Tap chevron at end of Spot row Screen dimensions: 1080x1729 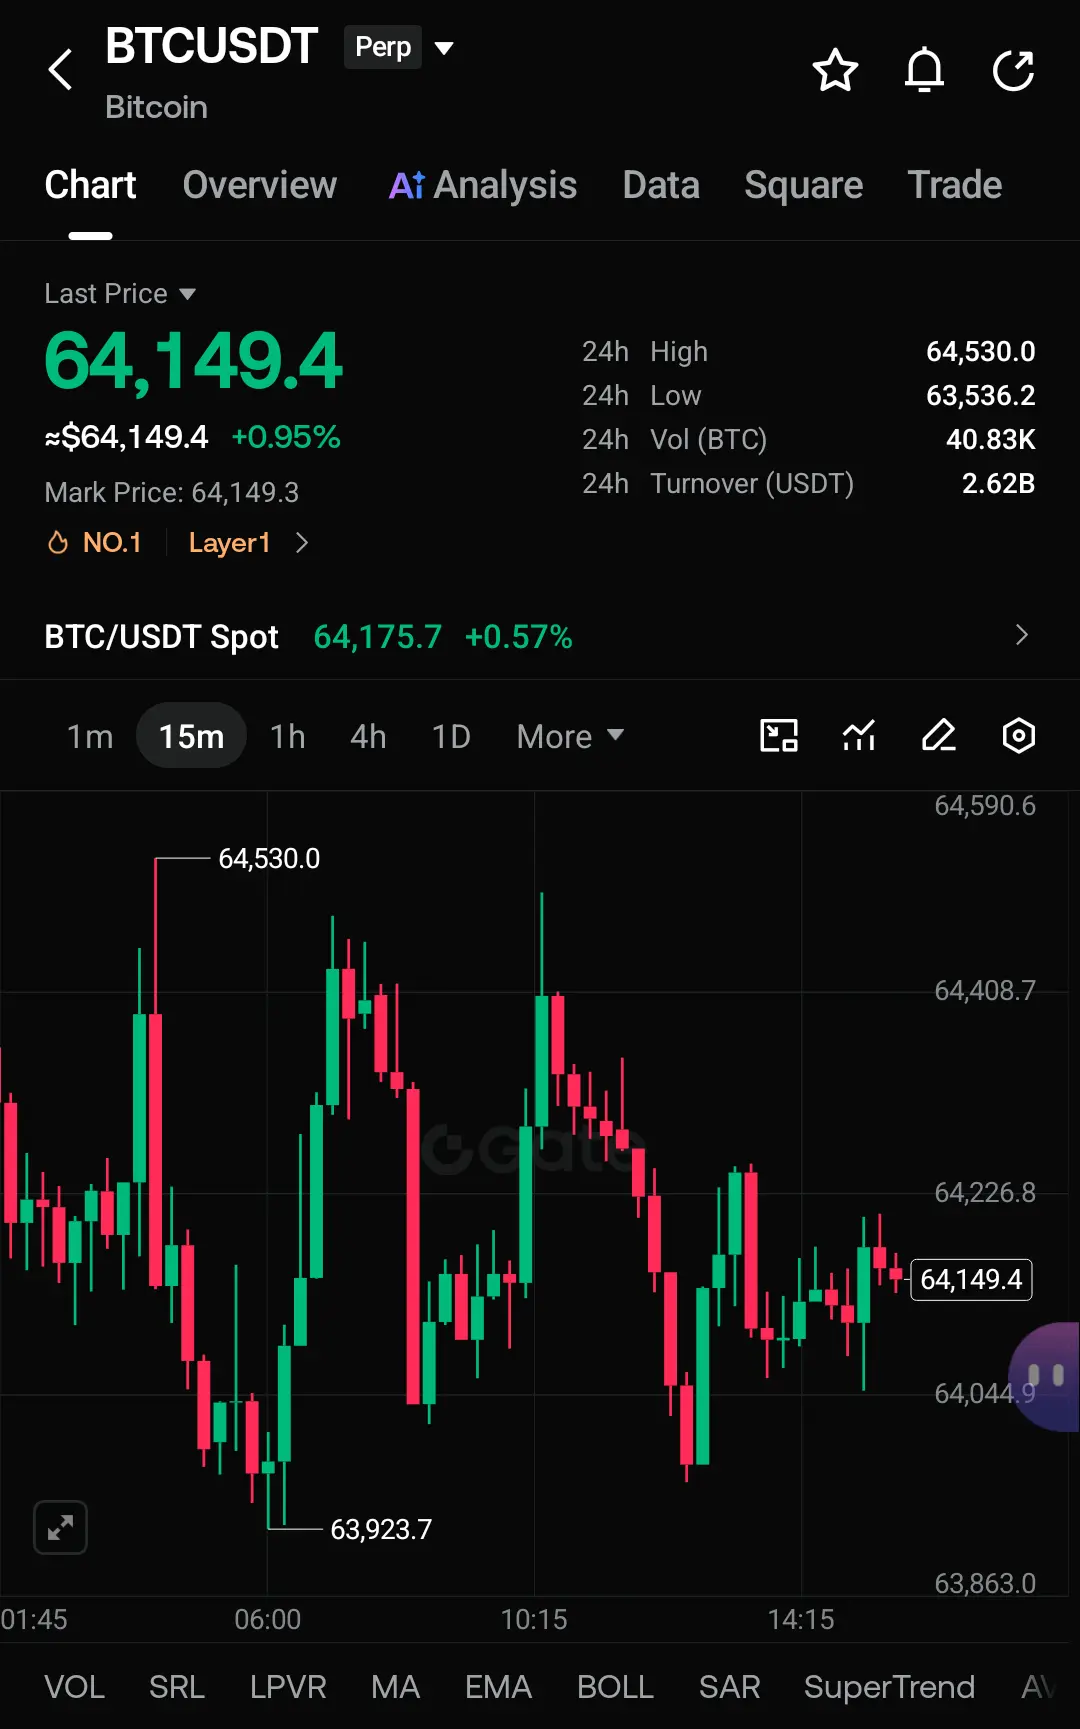[x=1021, y=635]
